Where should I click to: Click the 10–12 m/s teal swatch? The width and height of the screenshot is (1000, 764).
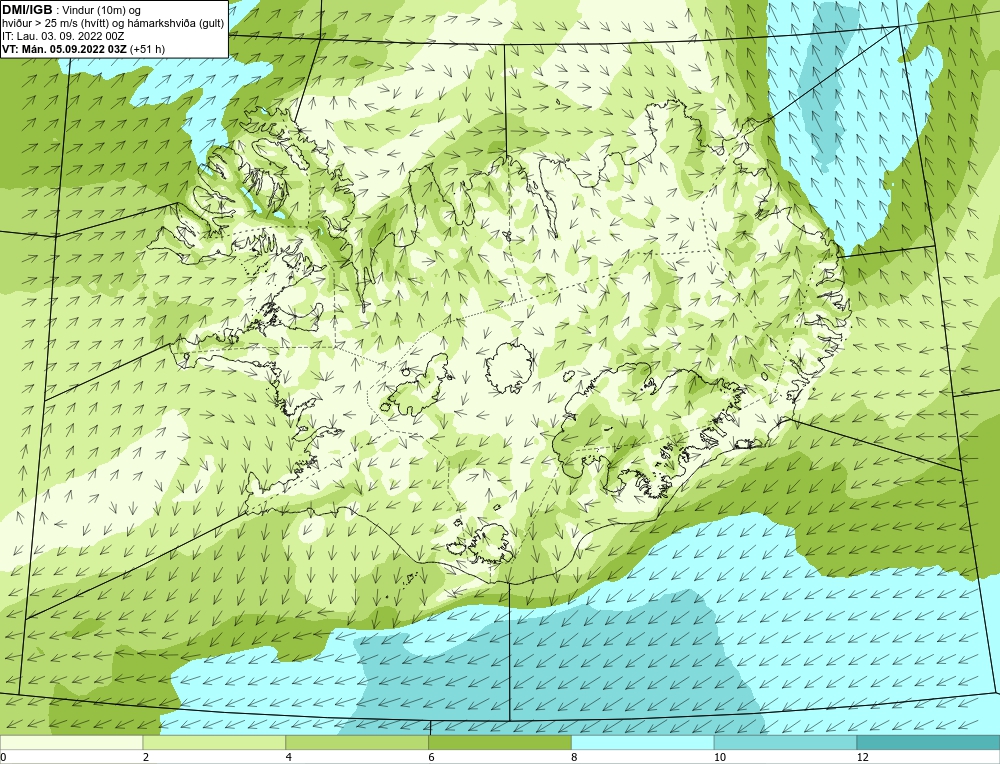pos(786,742)
